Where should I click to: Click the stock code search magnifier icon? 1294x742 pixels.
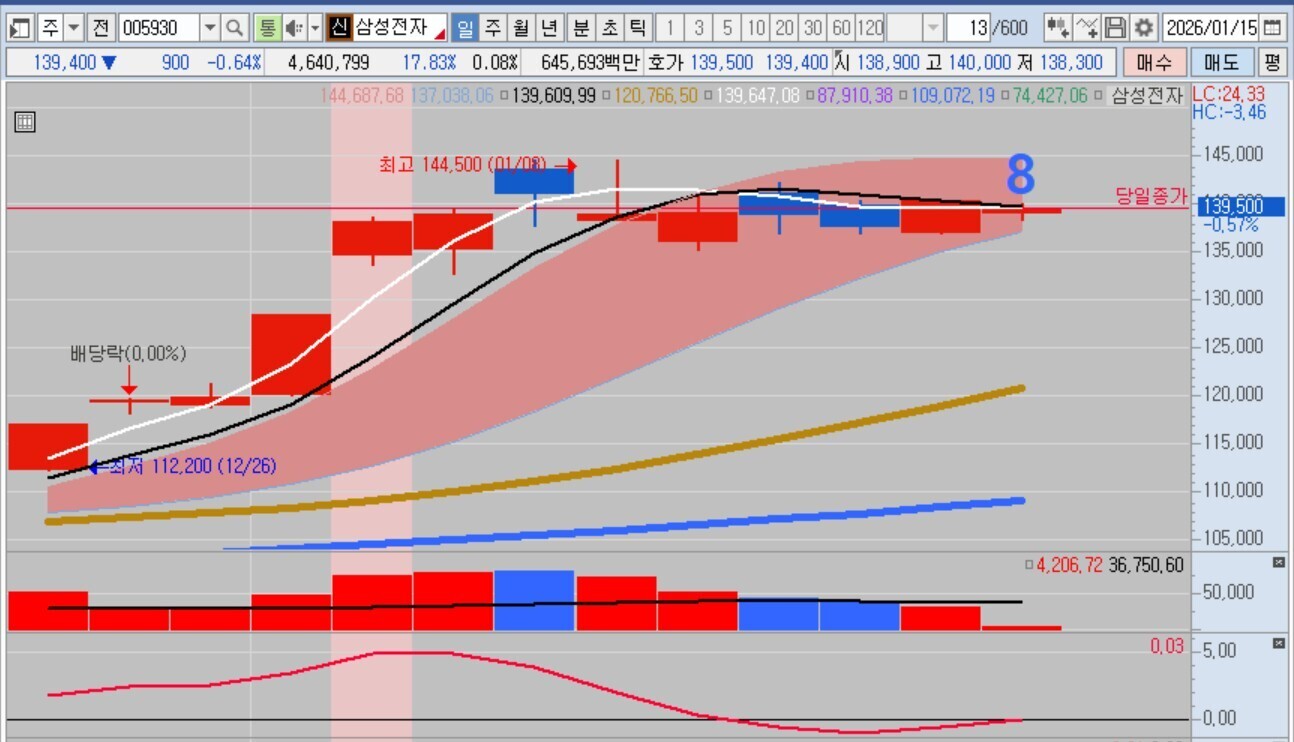pos(234,27)
